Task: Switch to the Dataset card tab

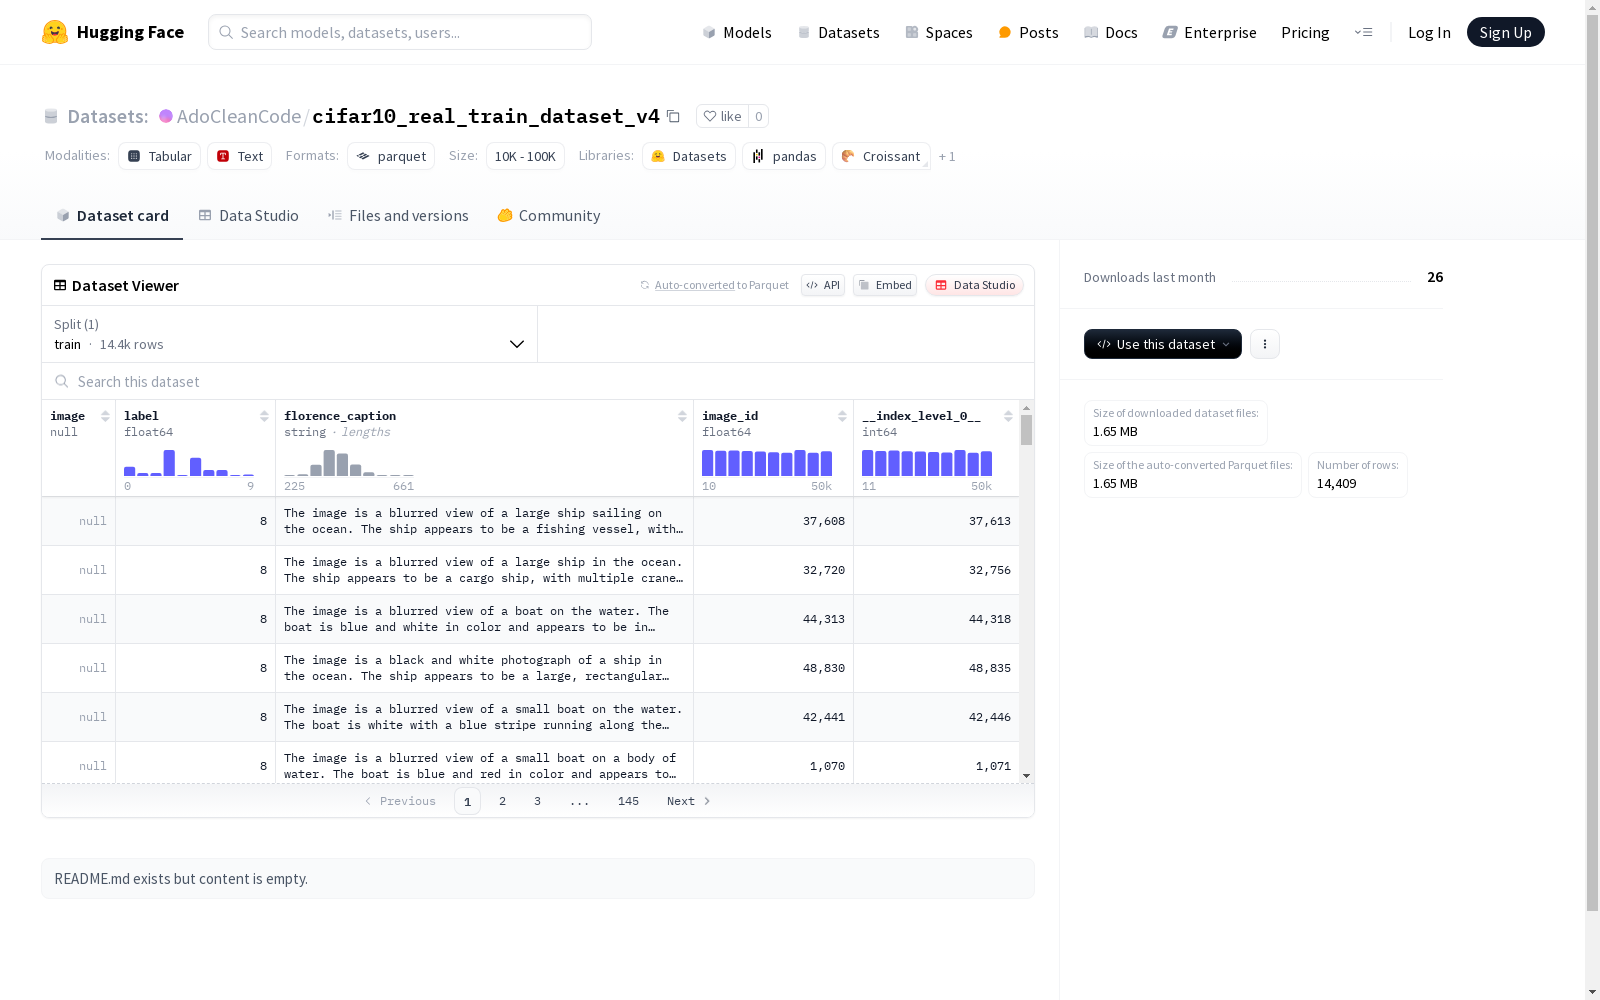Action: click(x=112, y=216)
